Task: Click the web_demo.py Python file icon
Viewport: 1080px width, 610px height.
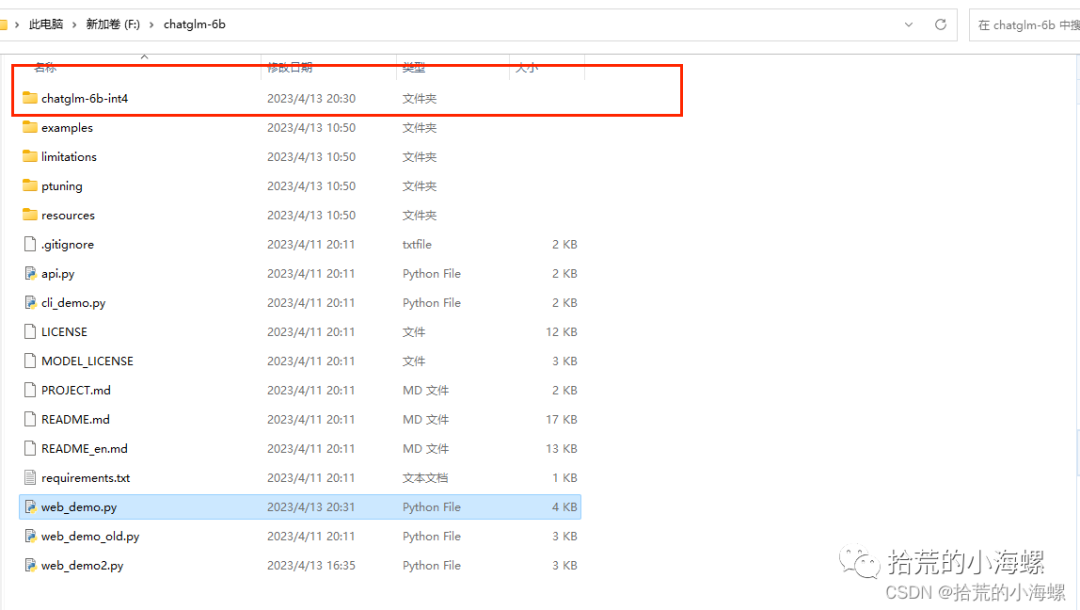Action: pyautogui.click(x=30, y=507)
